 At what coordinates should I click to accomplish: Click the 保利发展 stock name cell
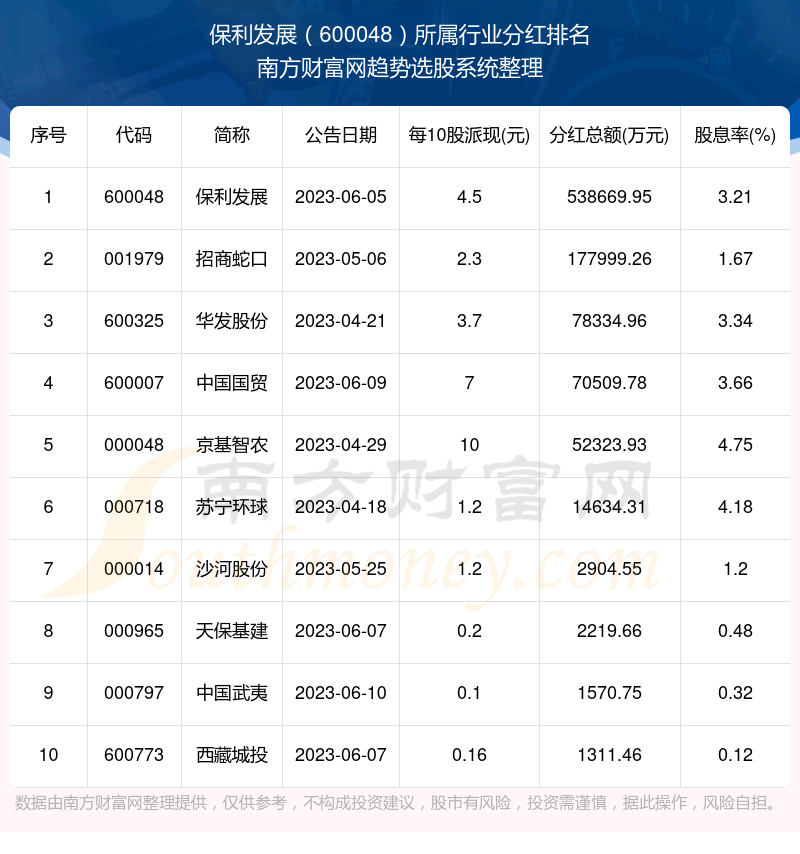click(x=232, y=197)
